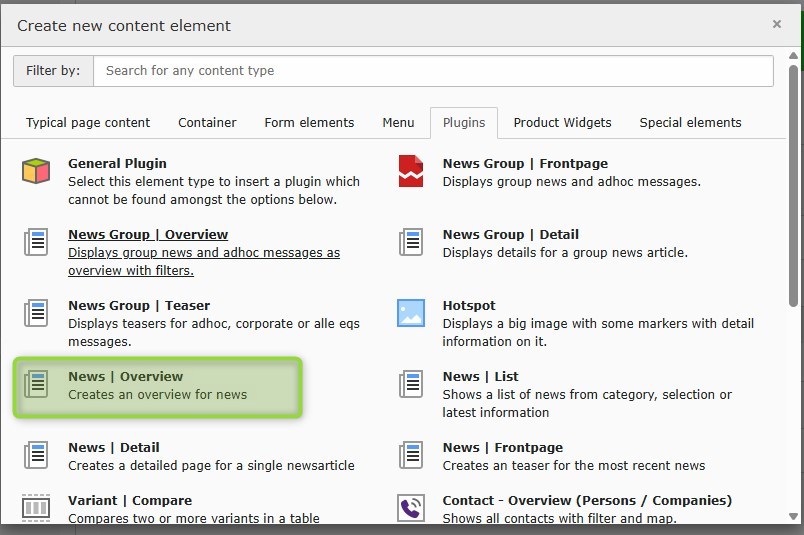This screenshot has width=804, height=535.
Task: Click the General Plugin cube icon
Action: pos(36,171)
